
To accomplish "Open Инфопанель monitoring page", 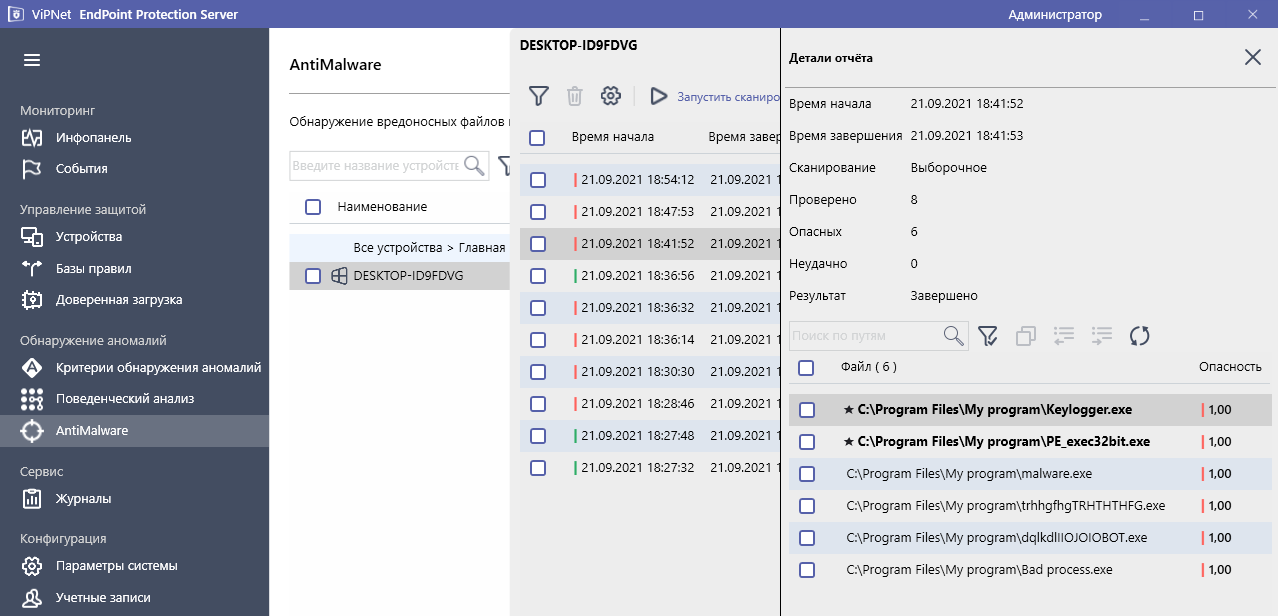I will tap(93, 137).
